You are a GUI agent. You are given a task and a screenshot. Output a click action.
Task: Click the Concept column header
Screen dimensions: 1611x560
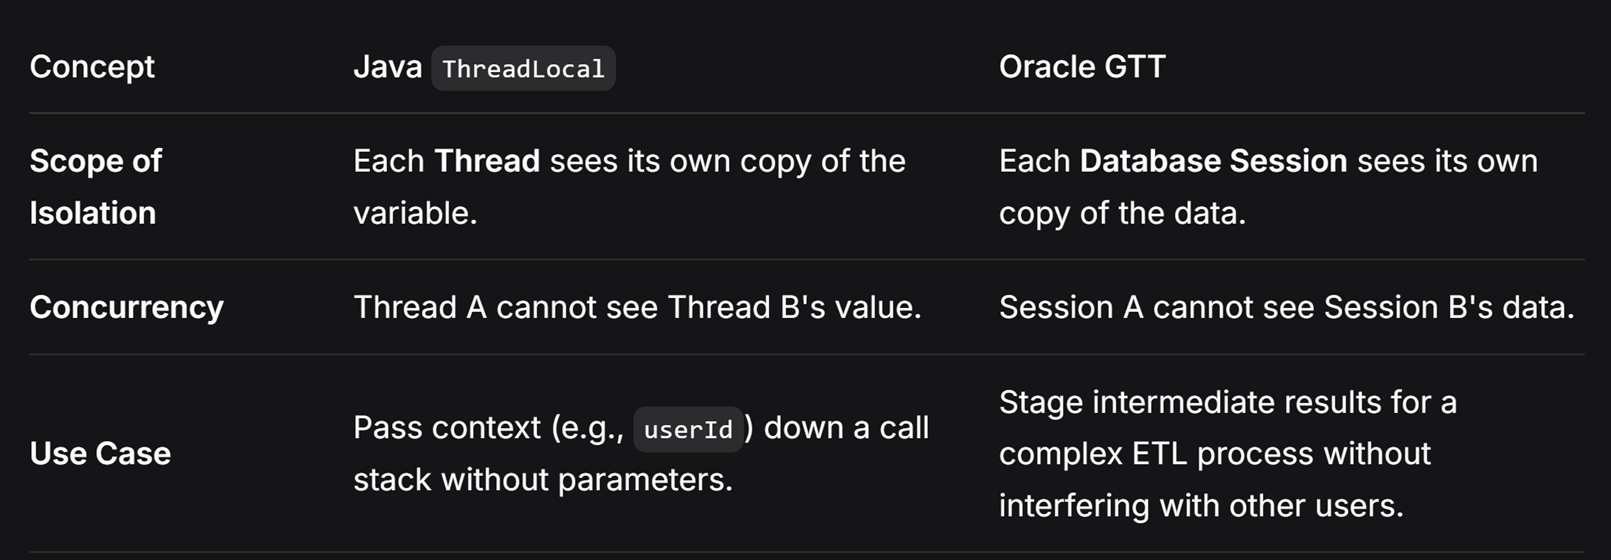click(92, 67)
